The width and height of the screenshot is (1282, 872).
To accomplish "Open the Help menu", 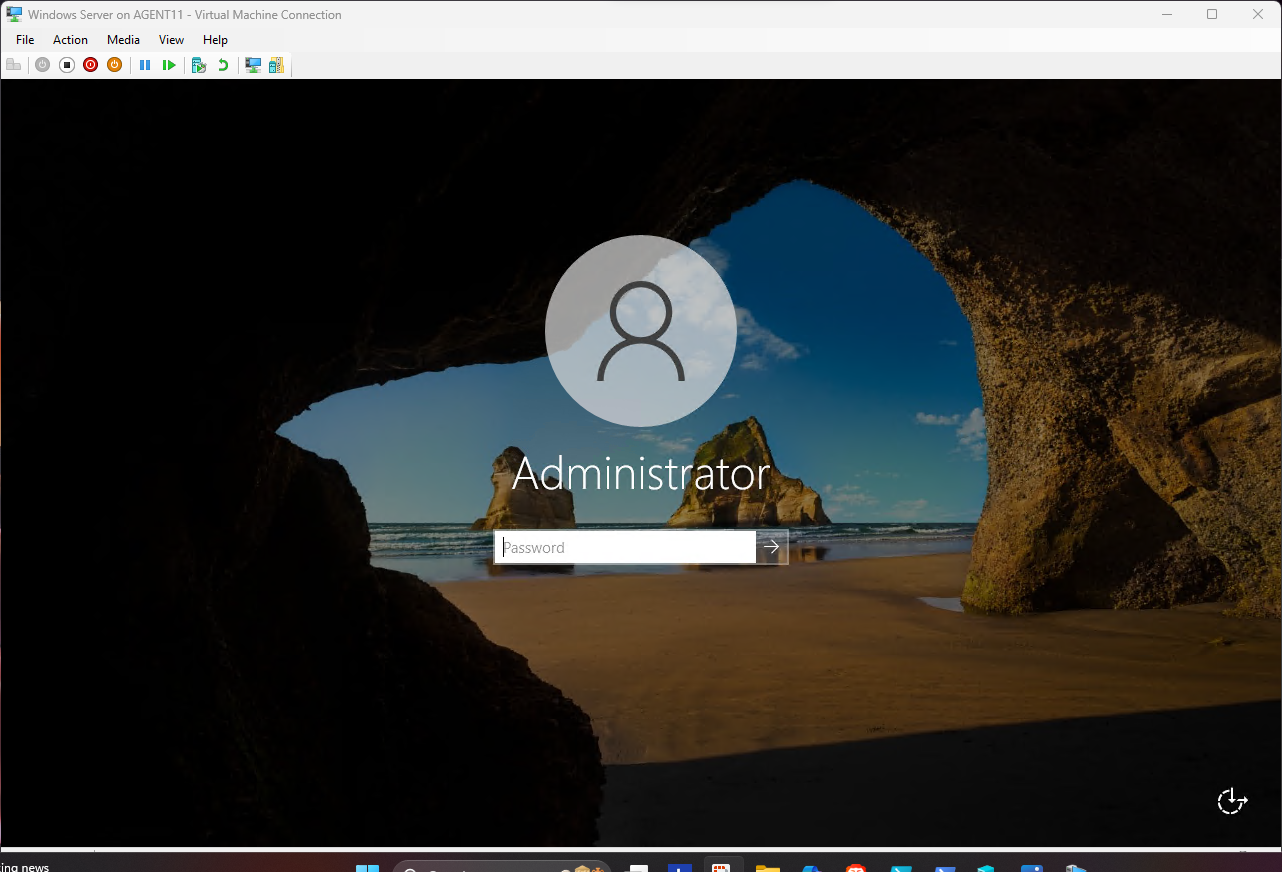I will pos(215,40).
